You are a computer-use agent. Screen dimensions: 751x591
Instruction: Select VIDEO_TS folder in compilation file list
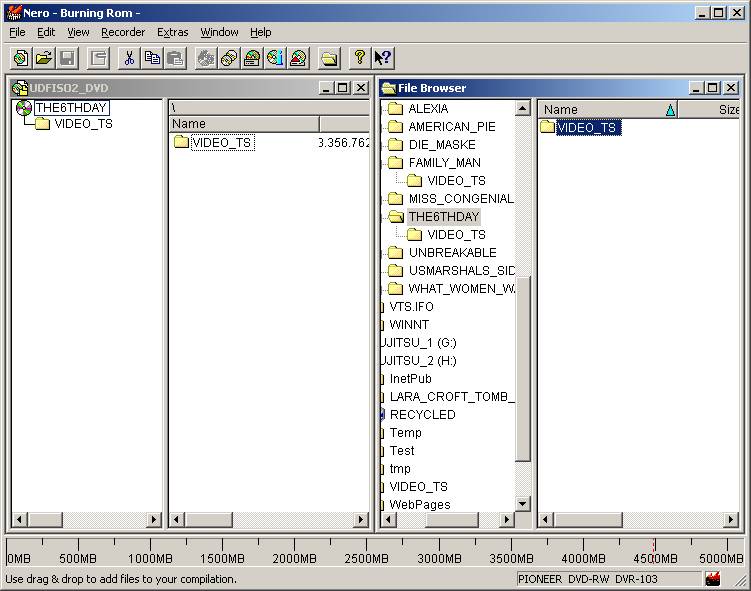point(222,143)
